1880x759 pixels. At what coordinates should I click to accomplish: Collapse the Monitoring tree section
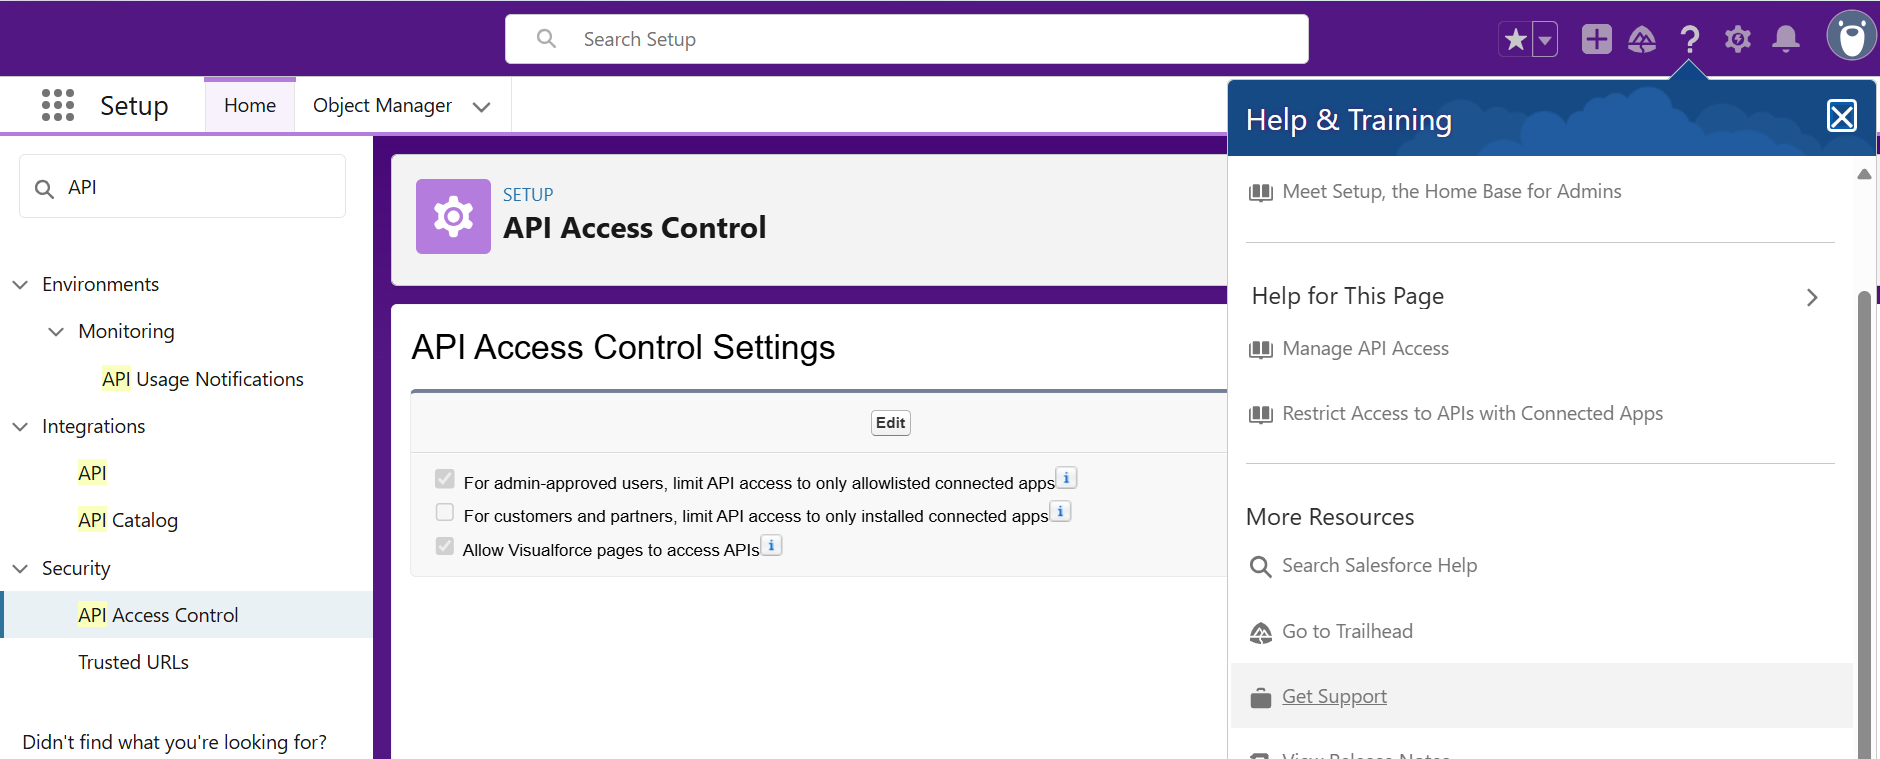point(56,332)
